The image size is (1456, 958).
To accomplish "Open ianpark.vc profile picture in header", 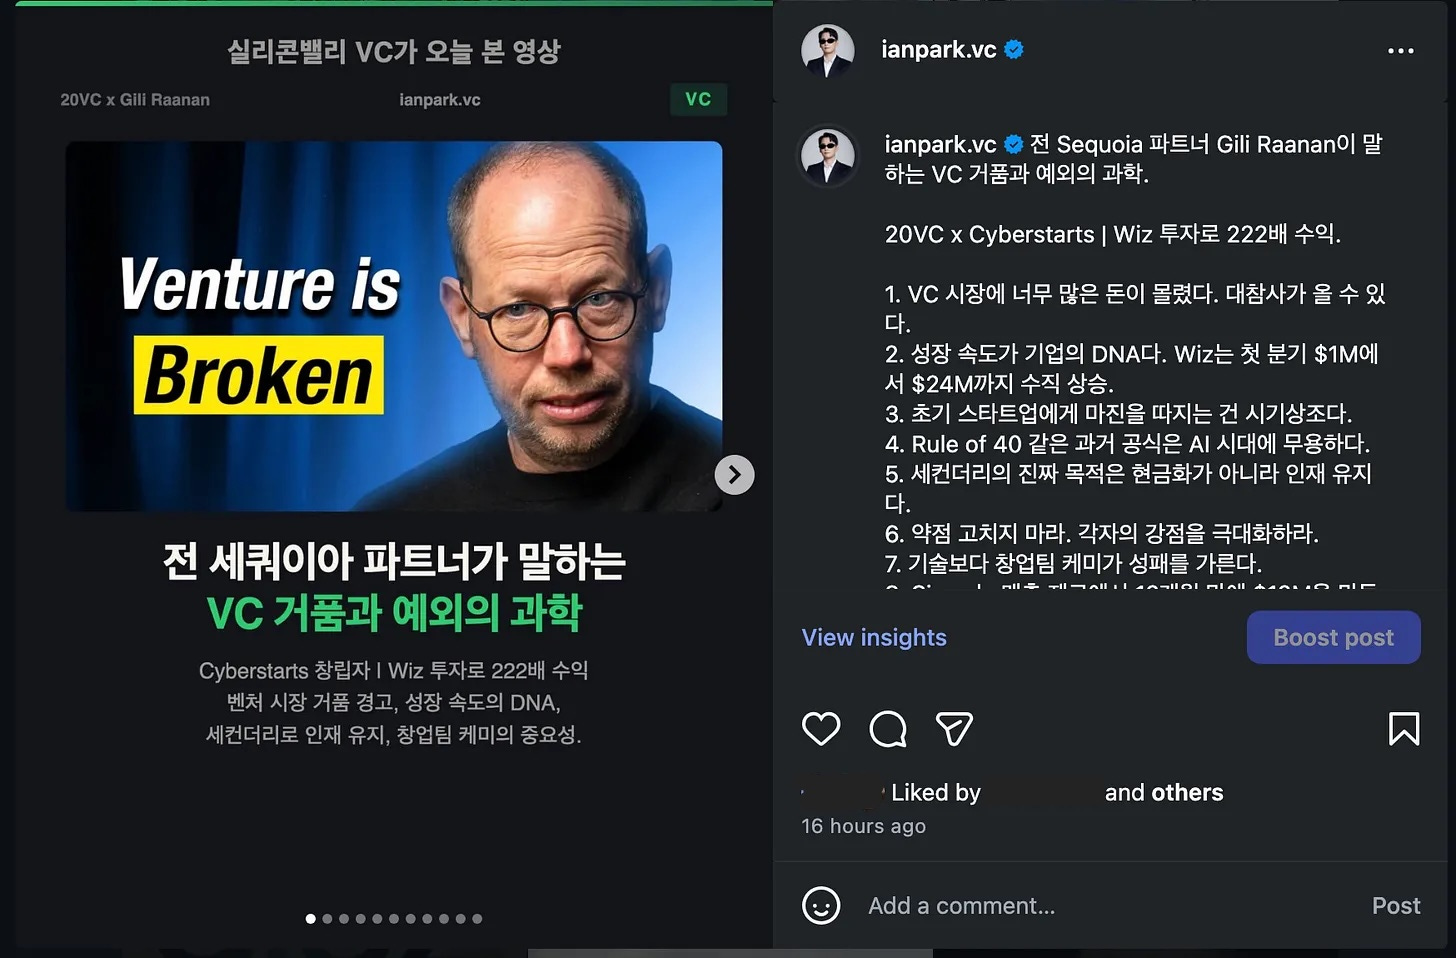I will click(x=828, y=50).
